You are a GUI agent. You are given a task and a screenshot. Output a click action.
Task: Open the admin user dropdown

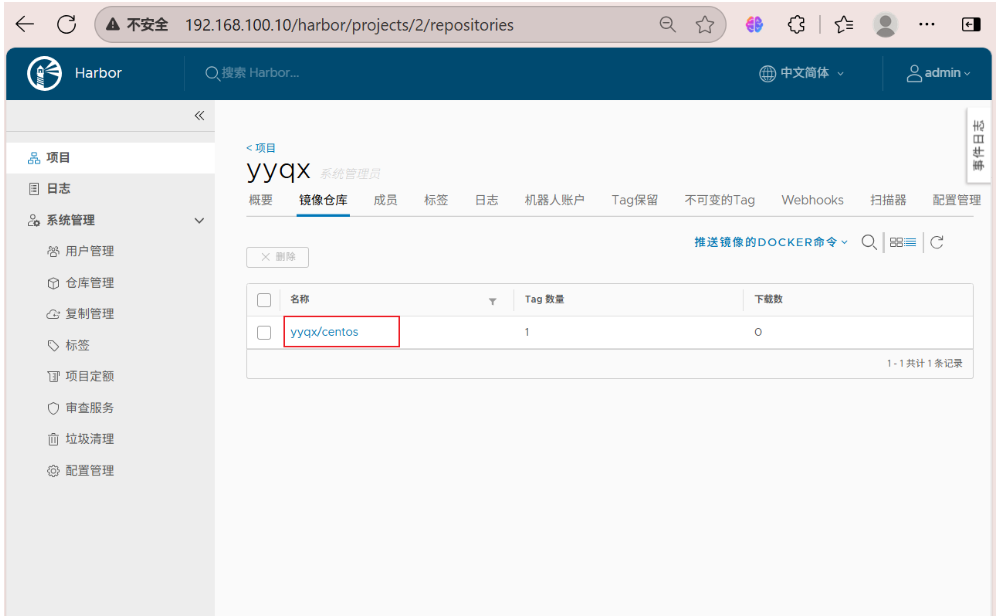tap(939, 73)
